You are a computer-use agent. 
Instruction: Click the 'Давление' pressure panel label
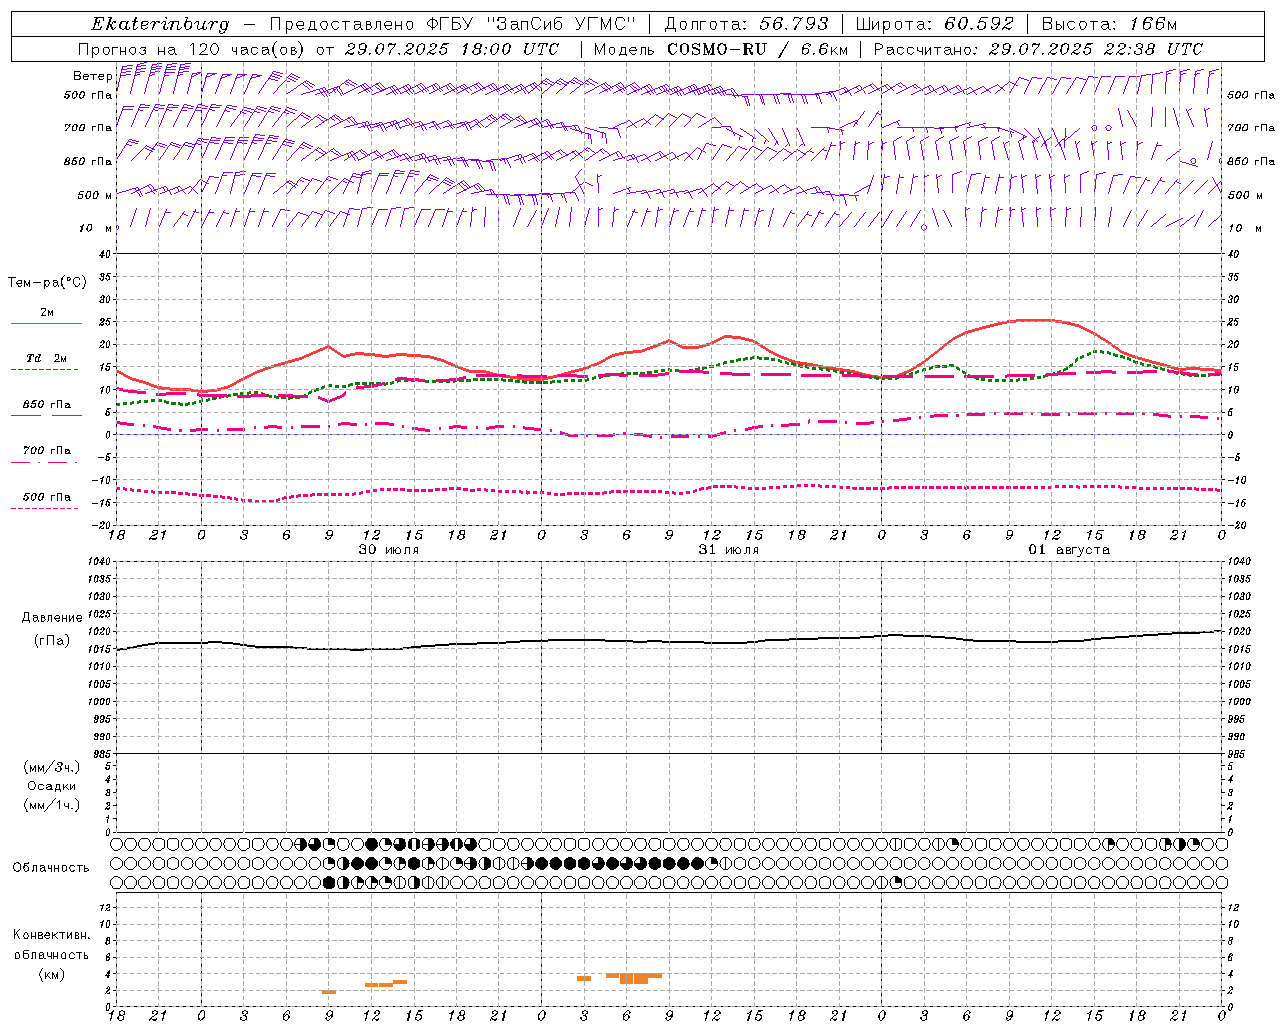coord(52,618)
